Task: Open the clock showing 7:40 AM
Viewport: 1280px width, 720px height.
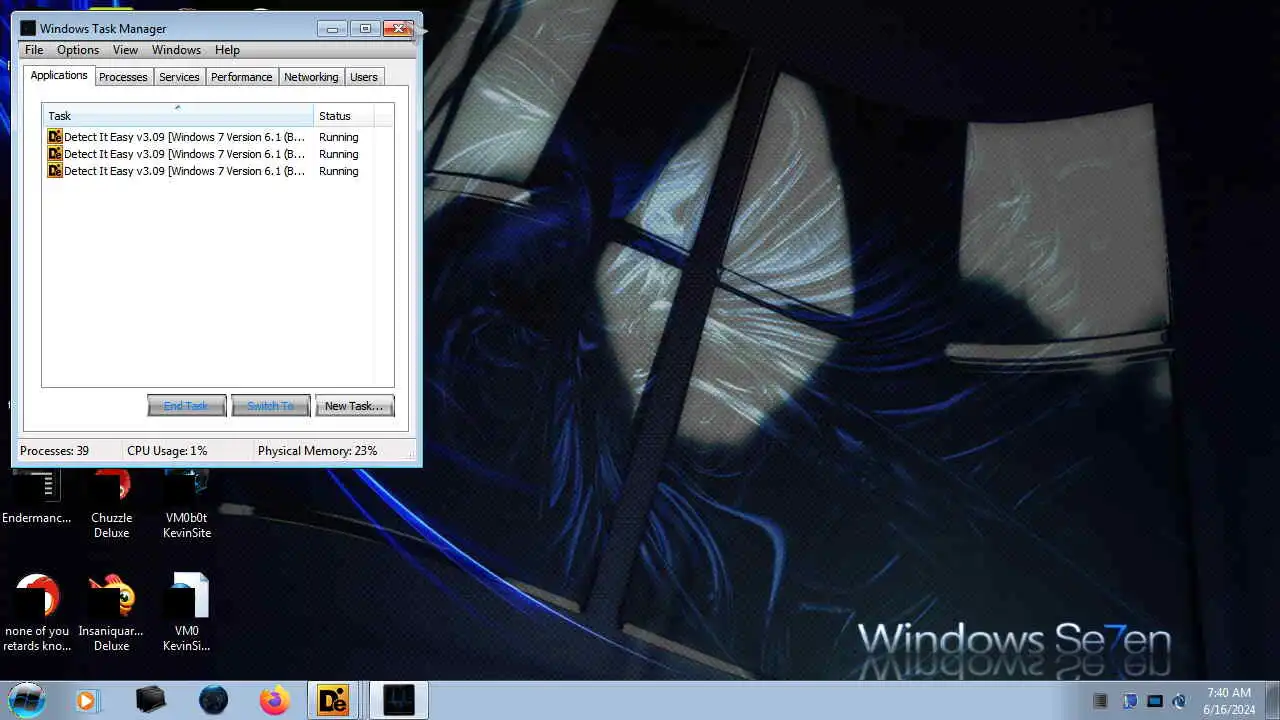Action: click(x=1229, y=701)
